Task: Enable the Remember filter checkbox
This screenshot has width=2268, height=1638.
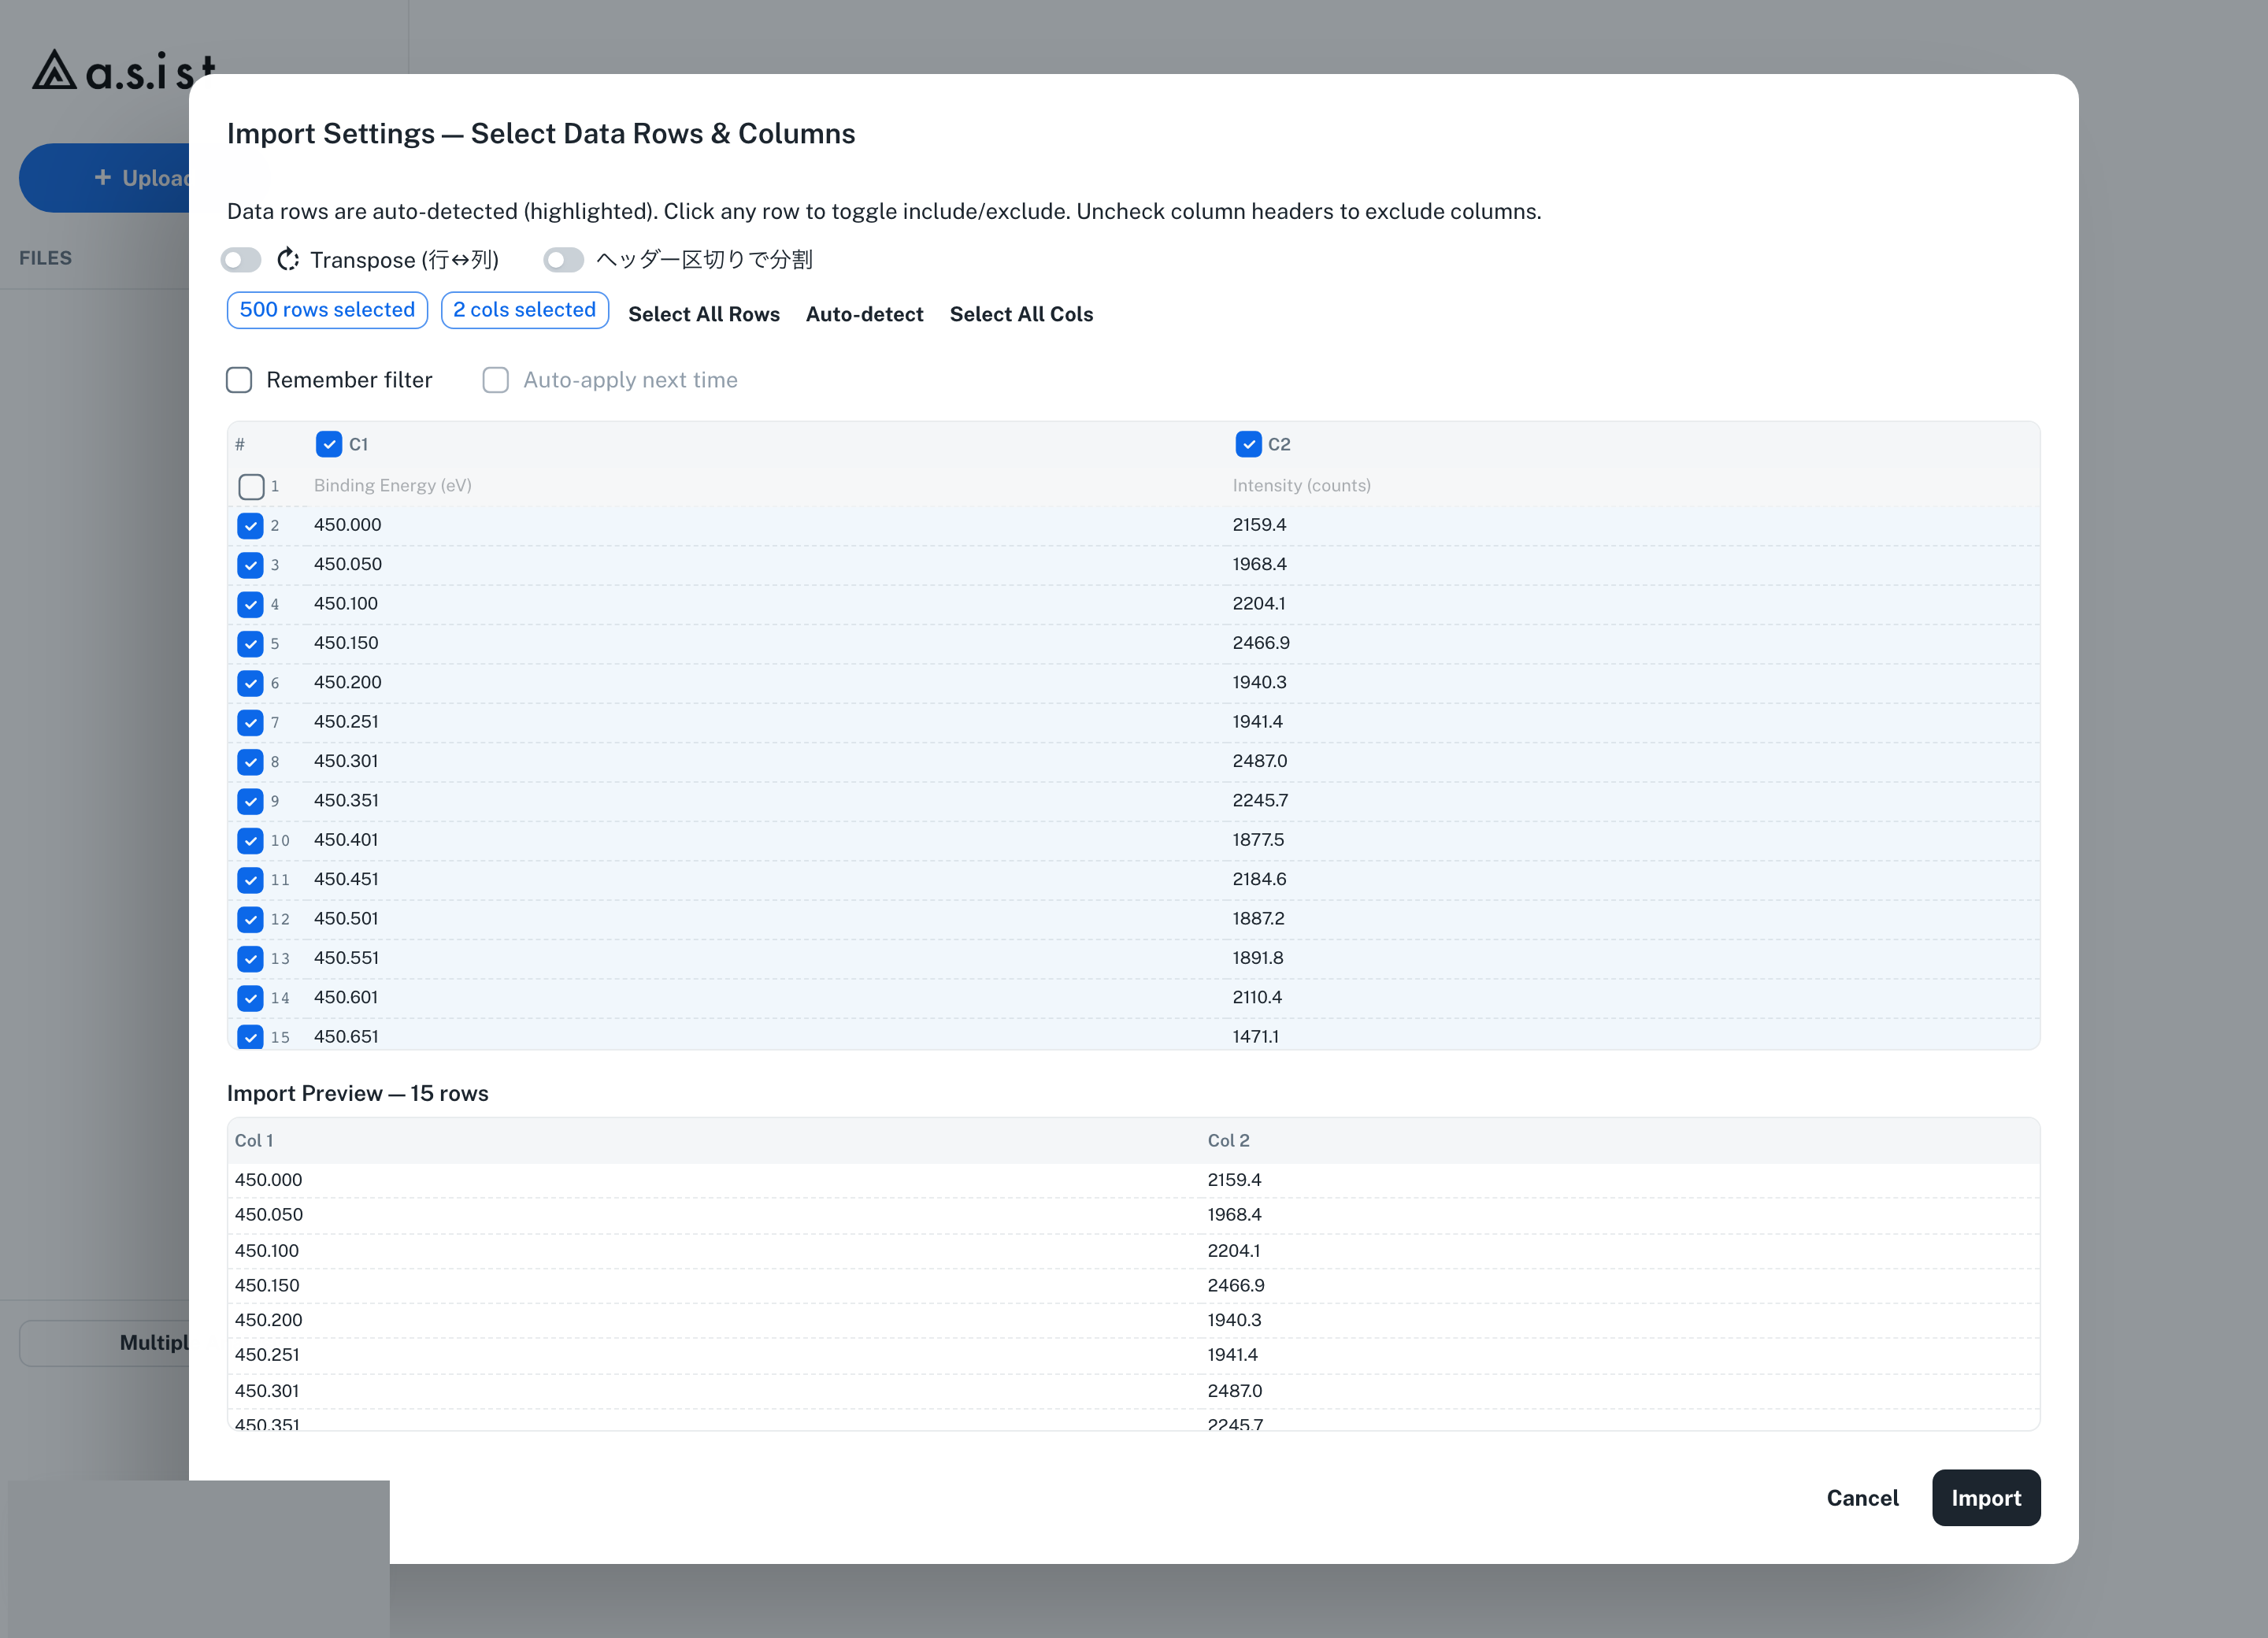Action: click(x=239, y=380)
